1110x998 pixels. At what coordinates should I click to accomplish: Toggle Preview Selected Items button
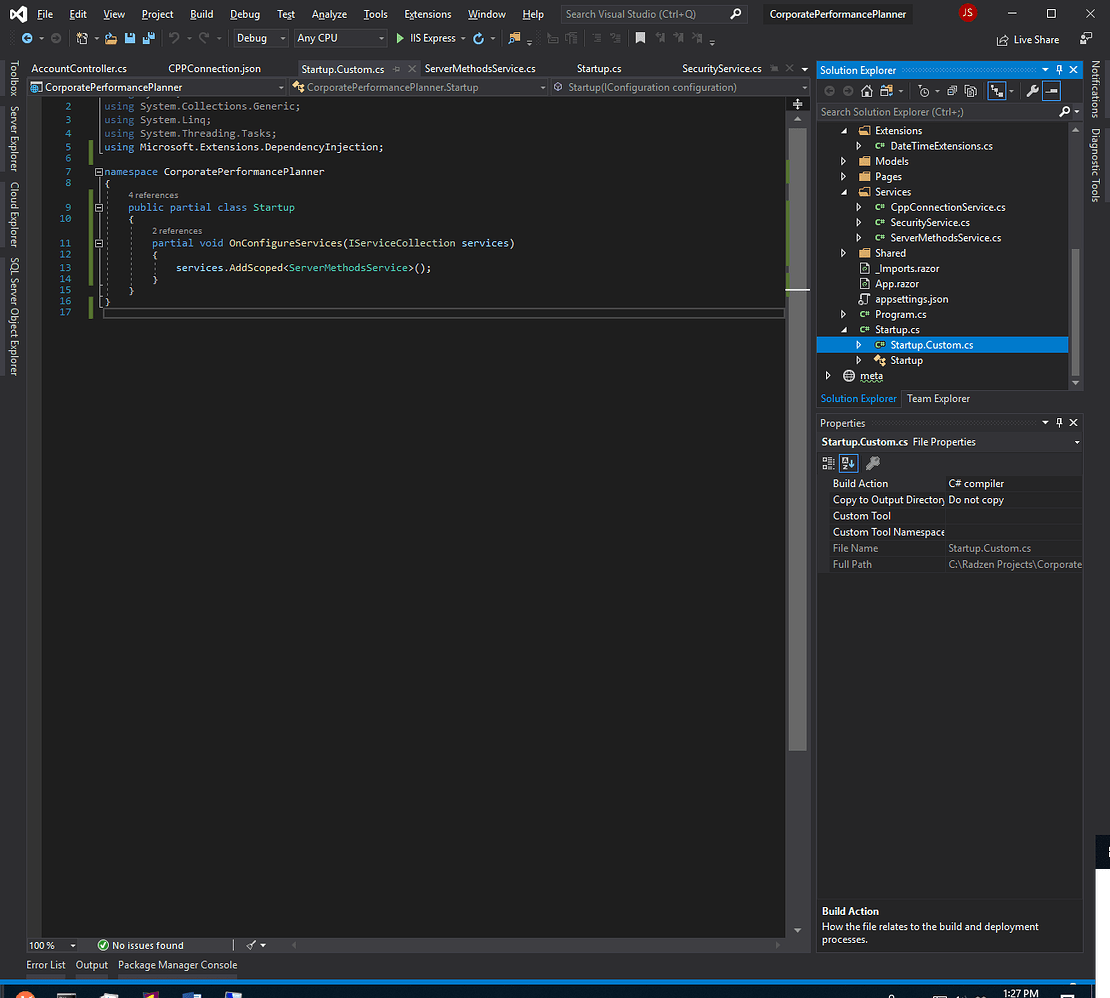[x=1051, y=91]
